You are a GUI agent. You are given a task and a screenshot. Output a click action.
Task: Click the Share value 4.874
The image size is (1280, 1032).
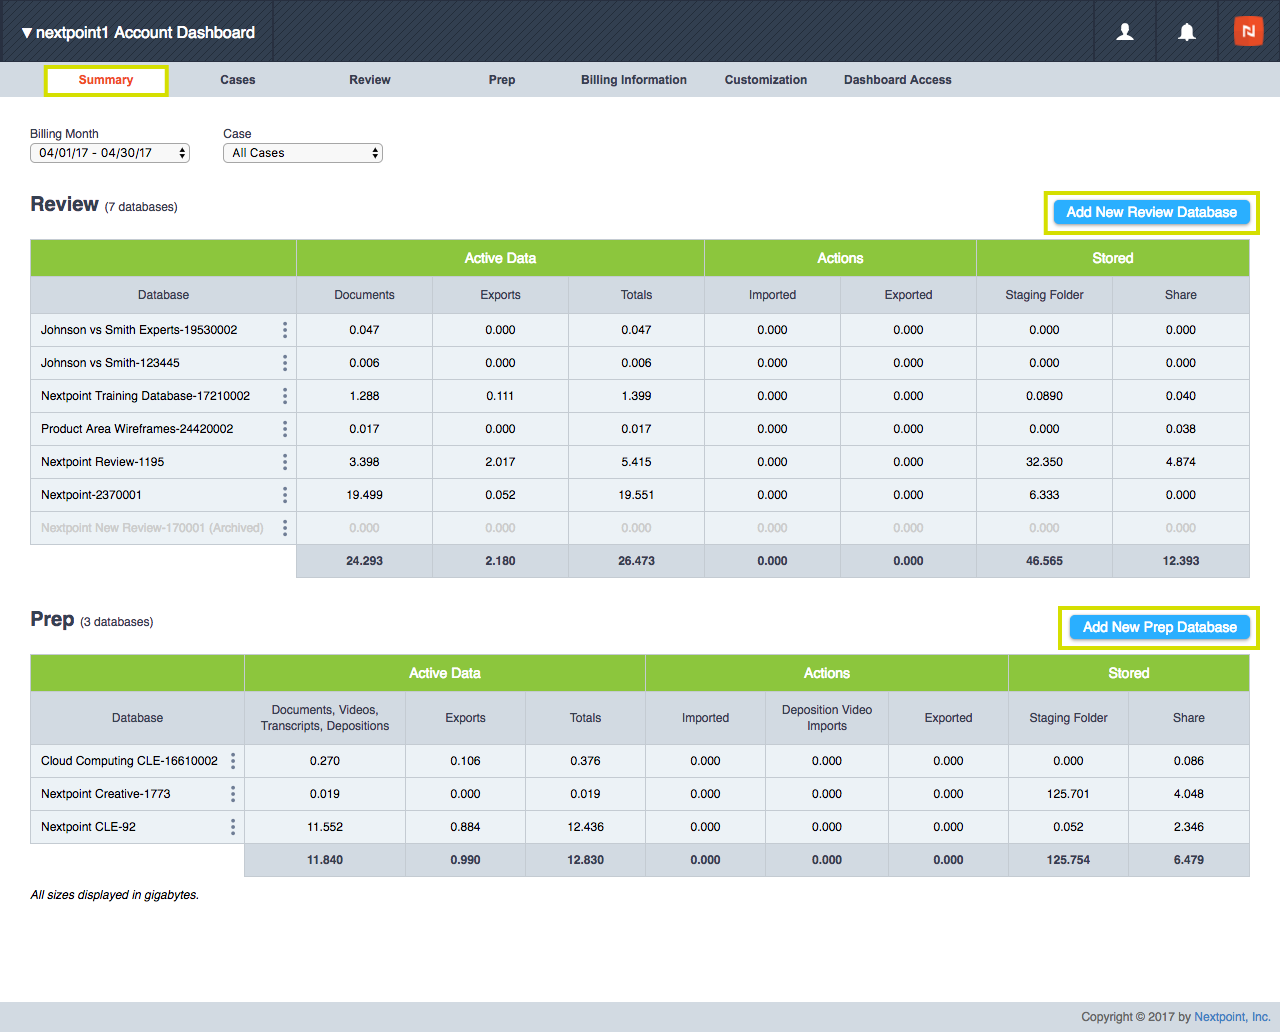point(1180,462)
